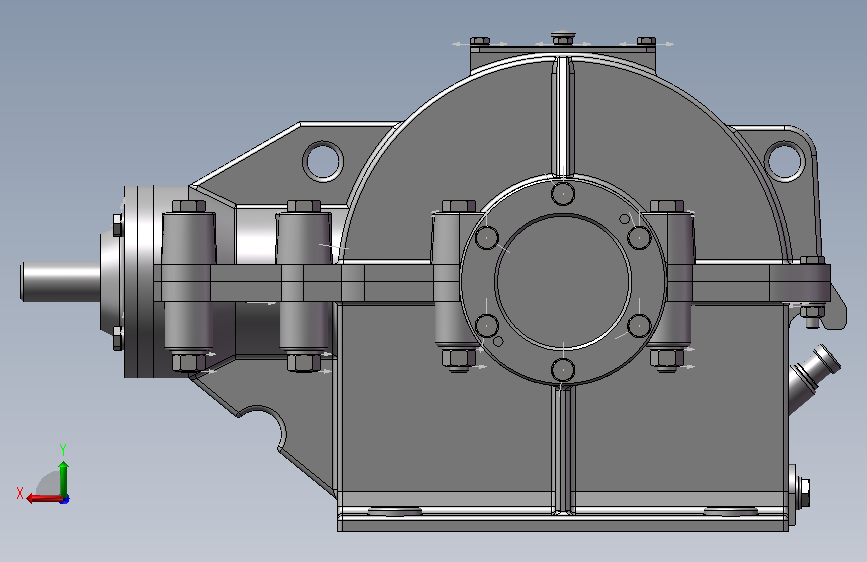Select the input shaft protruding on the left
The width and height of the screenshot is (867, 562).
click(60, 281)
